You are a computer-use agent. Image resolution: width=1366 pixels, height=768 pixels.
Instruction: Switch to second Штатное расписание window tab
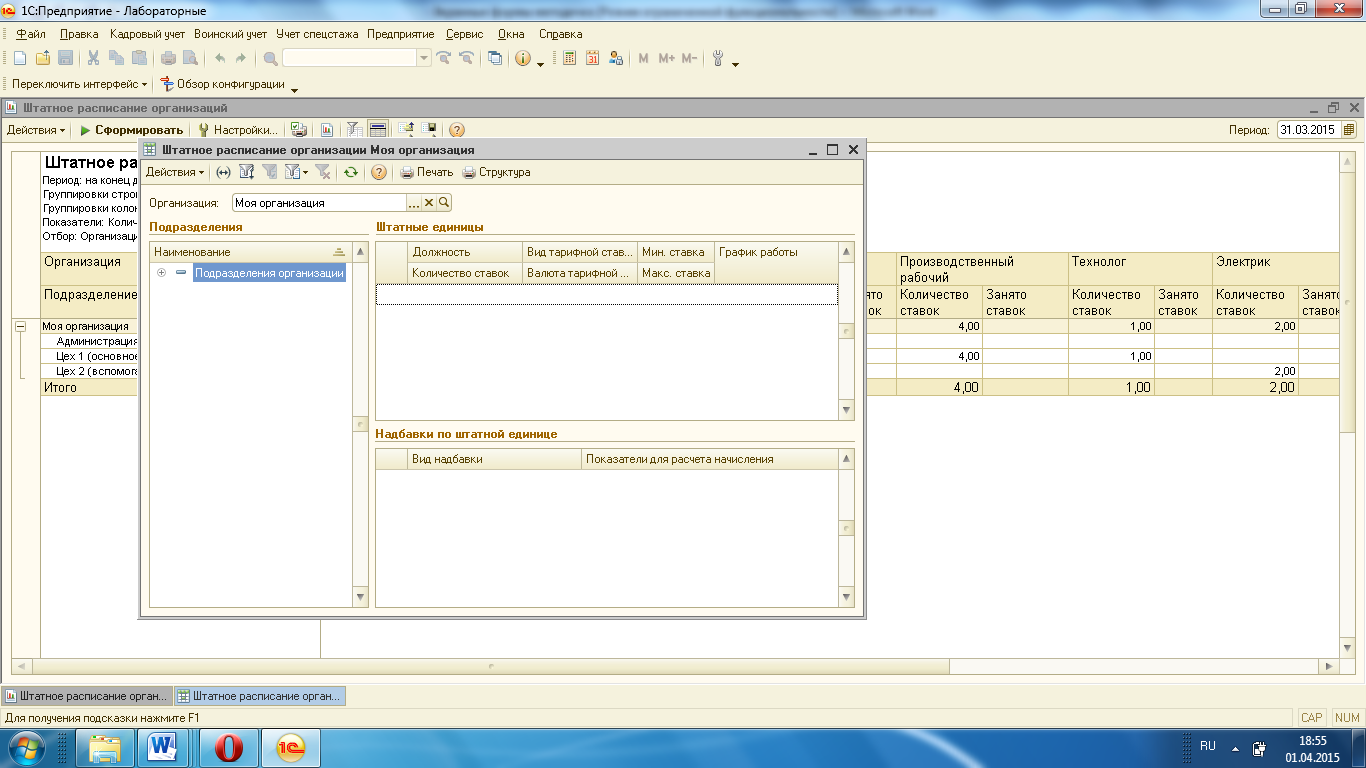[260, 695]
